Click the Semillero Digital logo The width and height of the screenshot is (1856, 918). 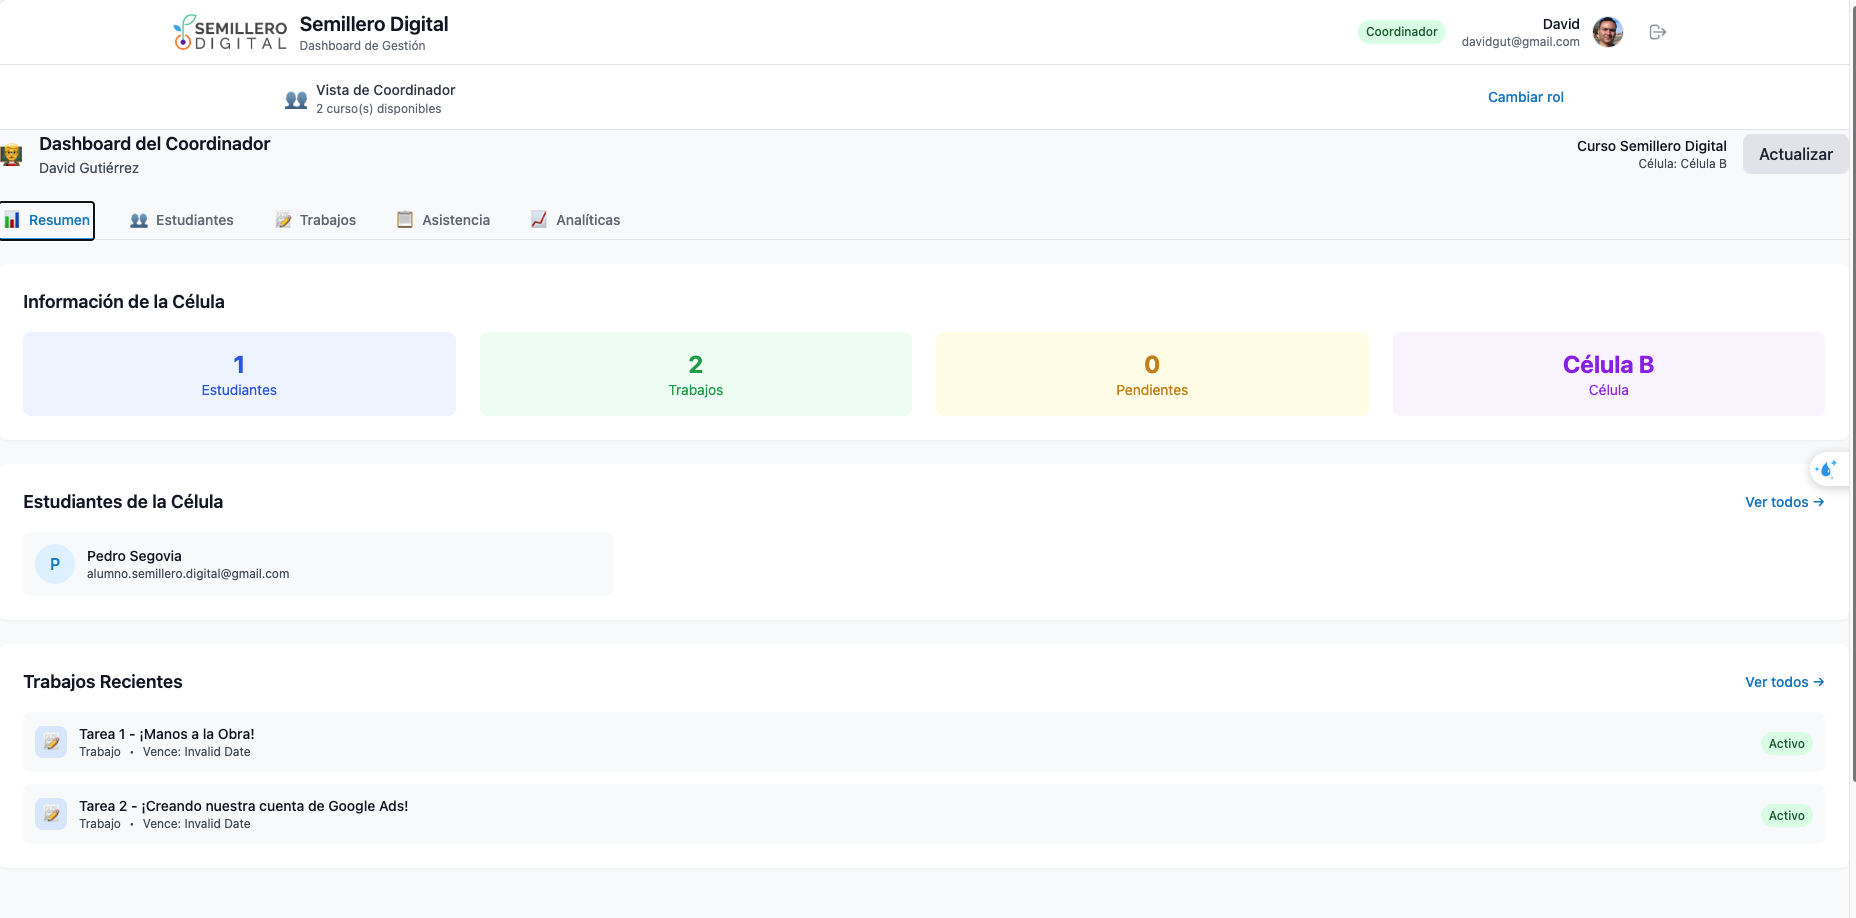[x=230, y=32]
